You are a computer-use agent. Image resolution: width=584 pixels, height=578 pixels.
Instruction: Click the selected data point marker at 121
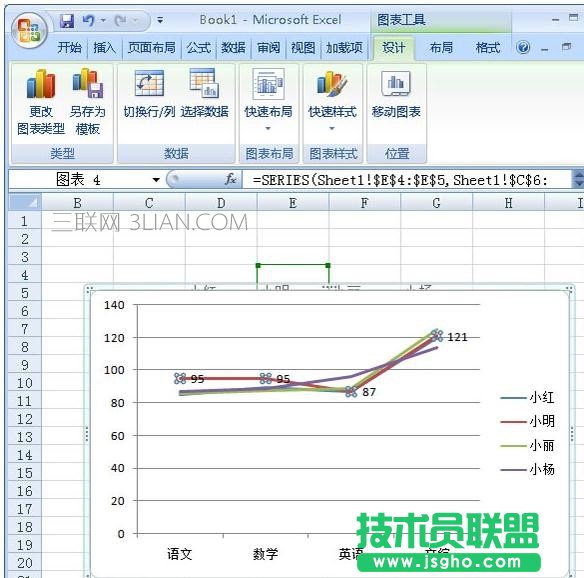[x=437, y=335]
